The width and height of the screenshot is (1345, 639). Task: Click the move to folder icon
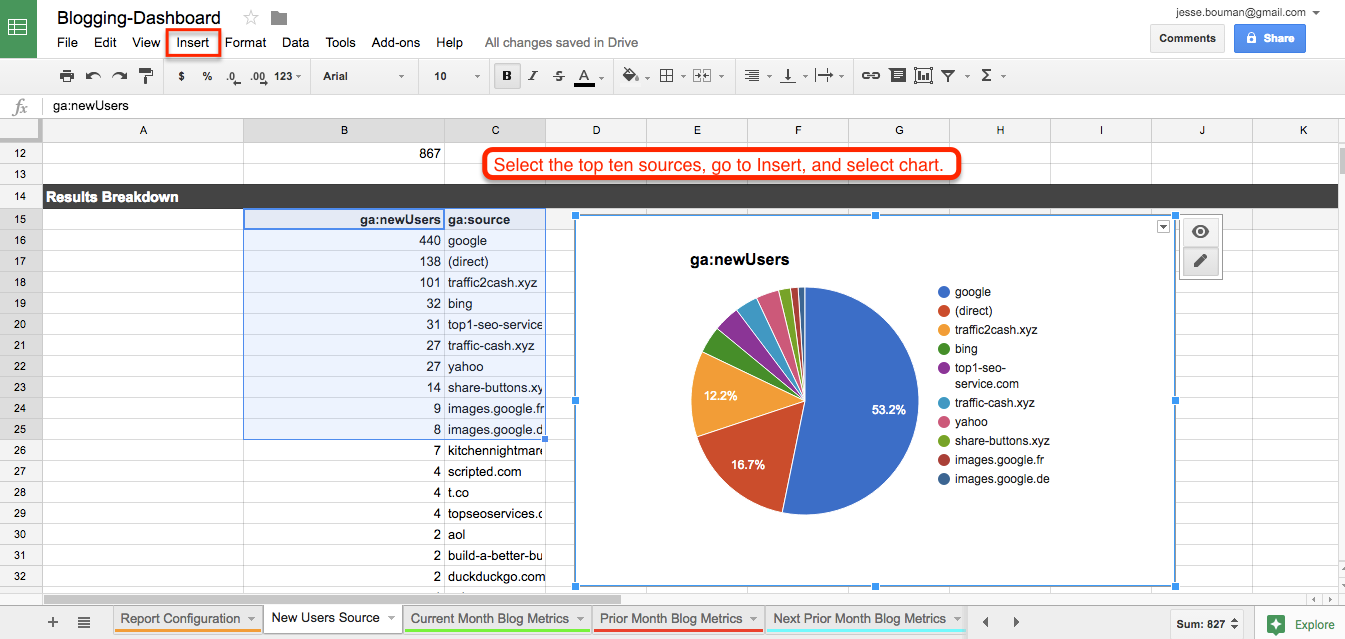279,18
